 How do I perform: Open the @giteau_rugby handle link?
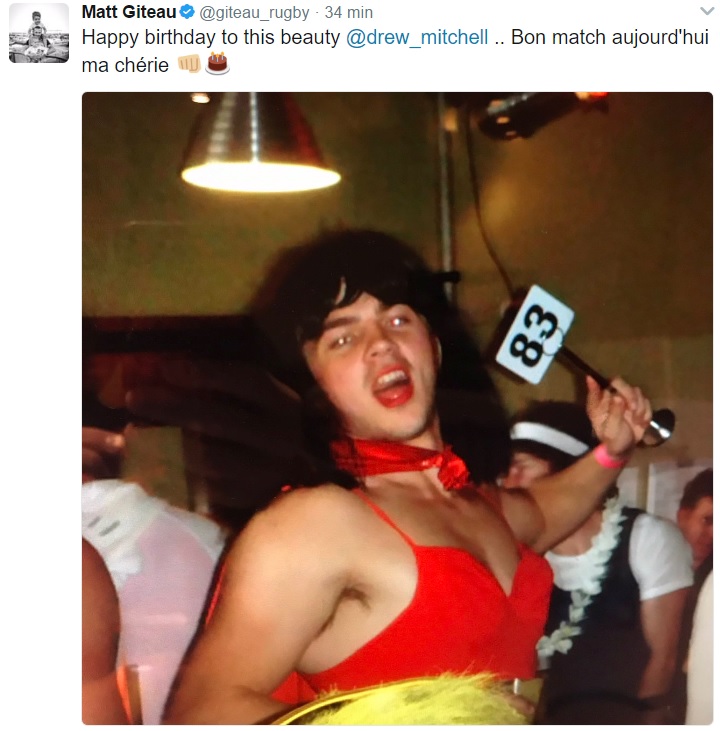[x=254, y=13]
